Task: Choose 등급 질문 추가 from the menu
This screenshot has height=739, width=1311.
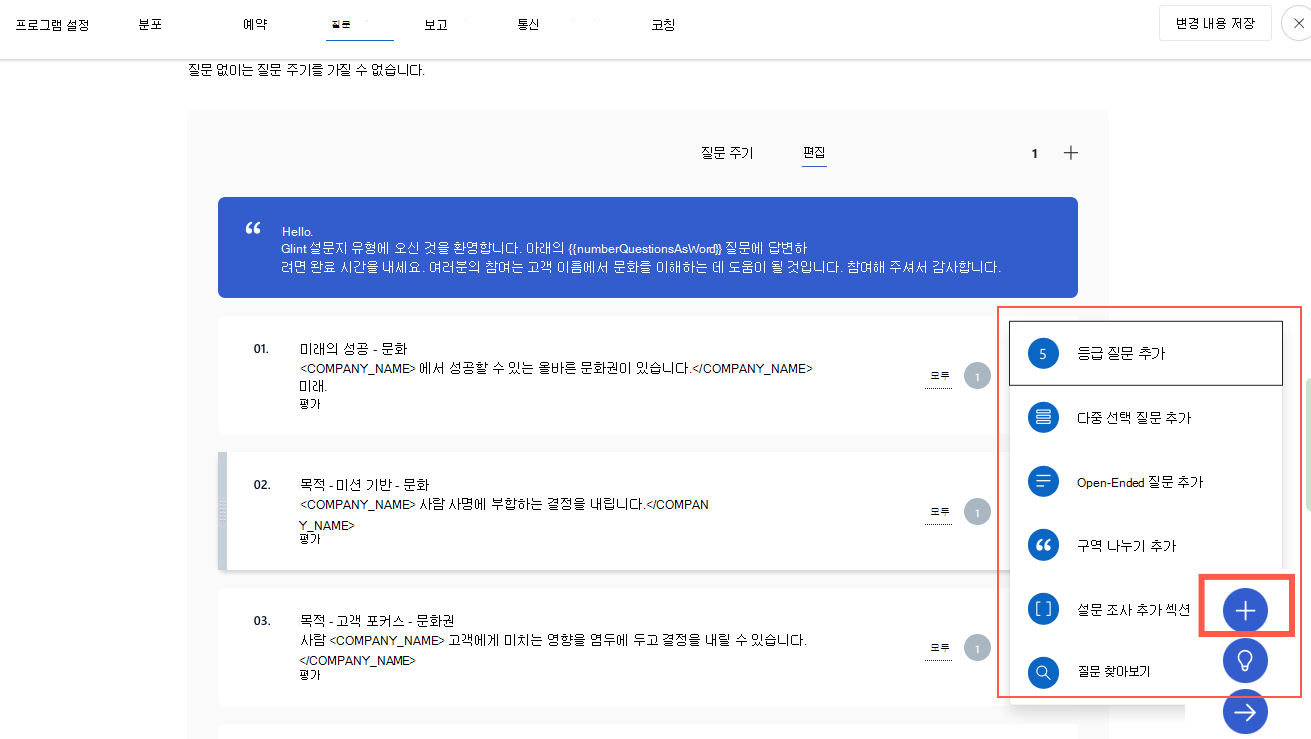Action: (x=1146, y=353)
